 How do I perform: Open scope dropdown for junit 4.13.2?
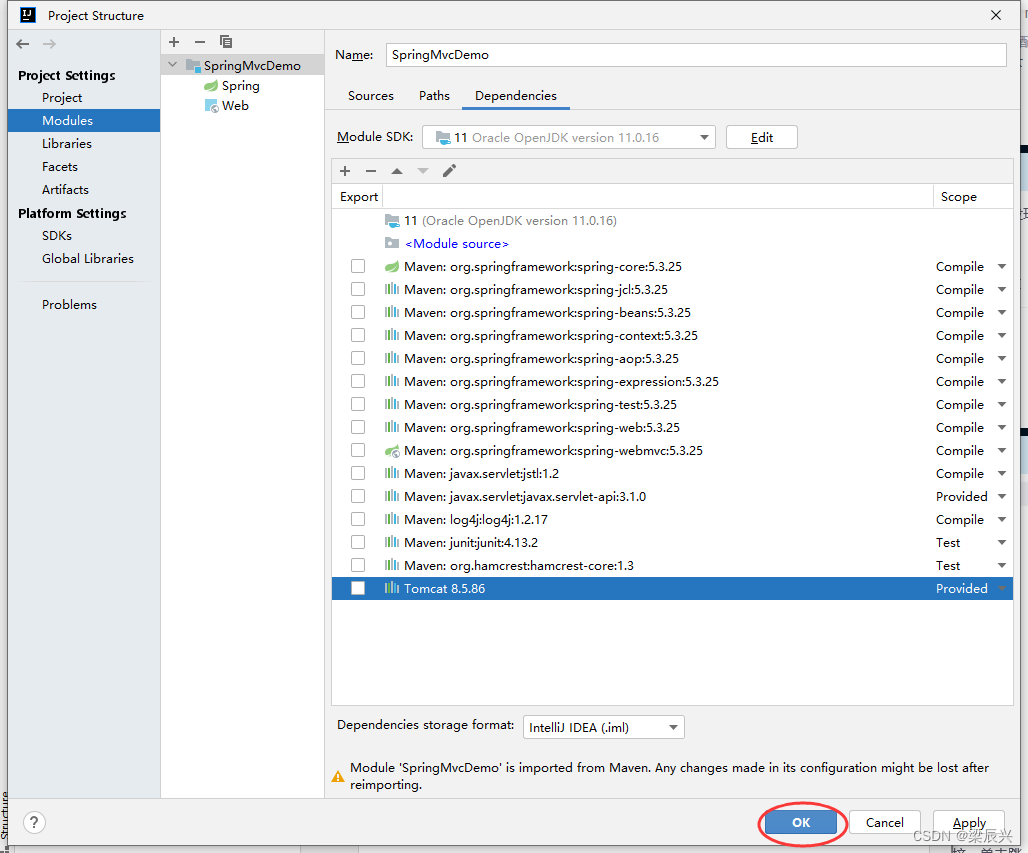[1002, 543]
